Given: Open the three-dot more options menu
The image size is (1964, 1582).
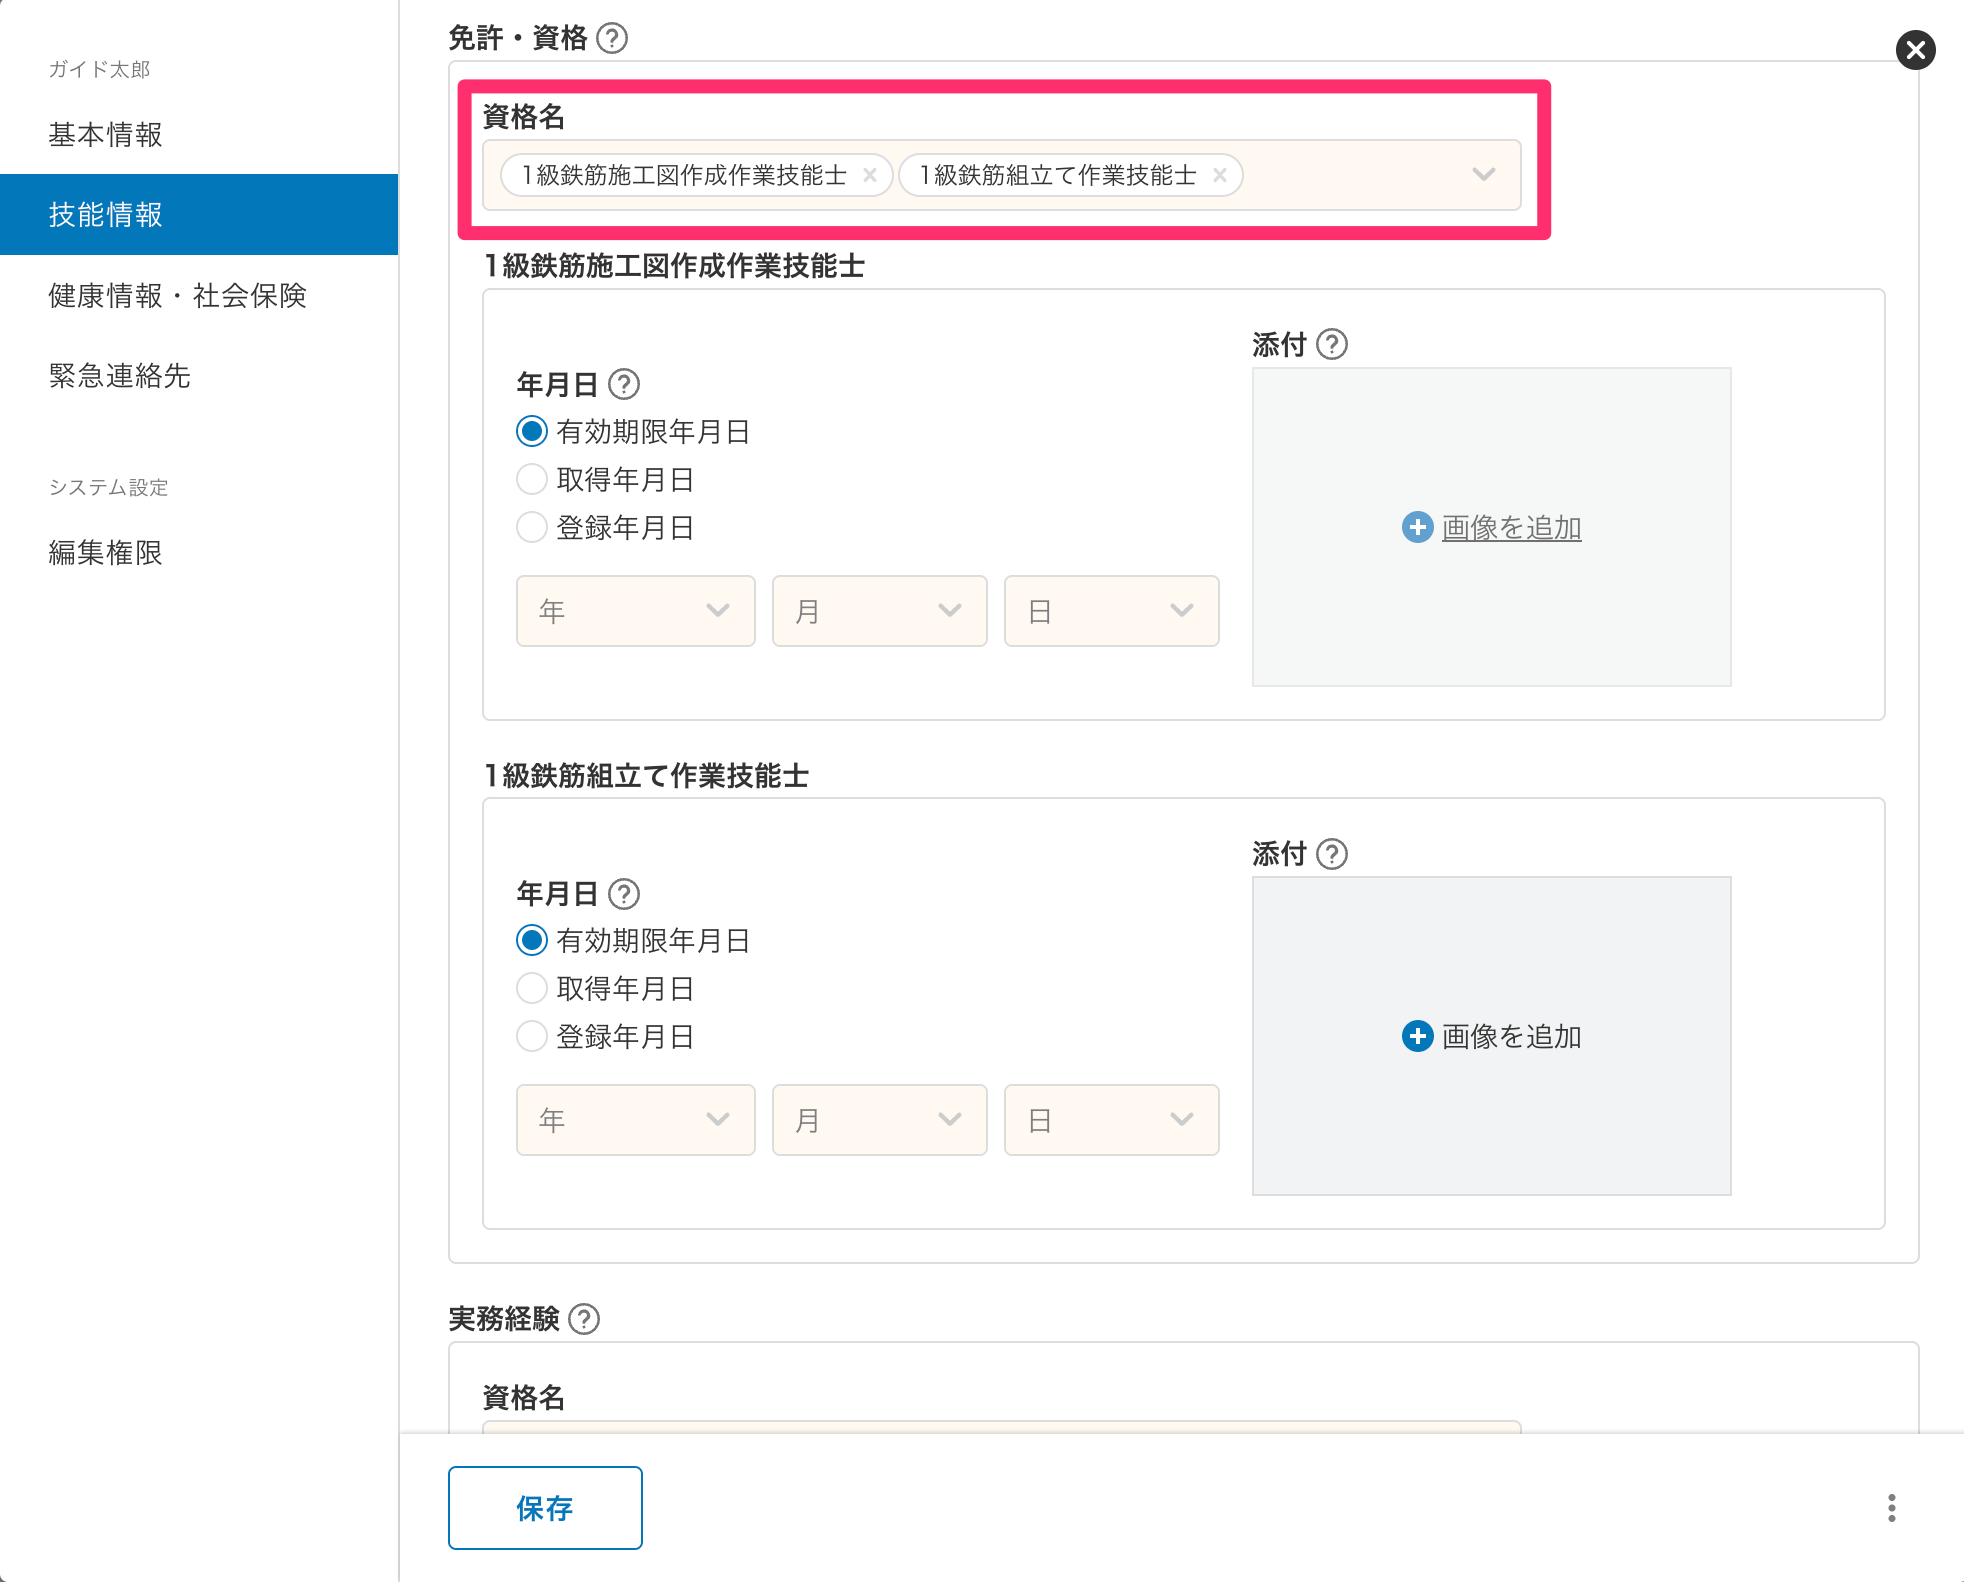Looking at the screenshot, I should point(1891,1508).
